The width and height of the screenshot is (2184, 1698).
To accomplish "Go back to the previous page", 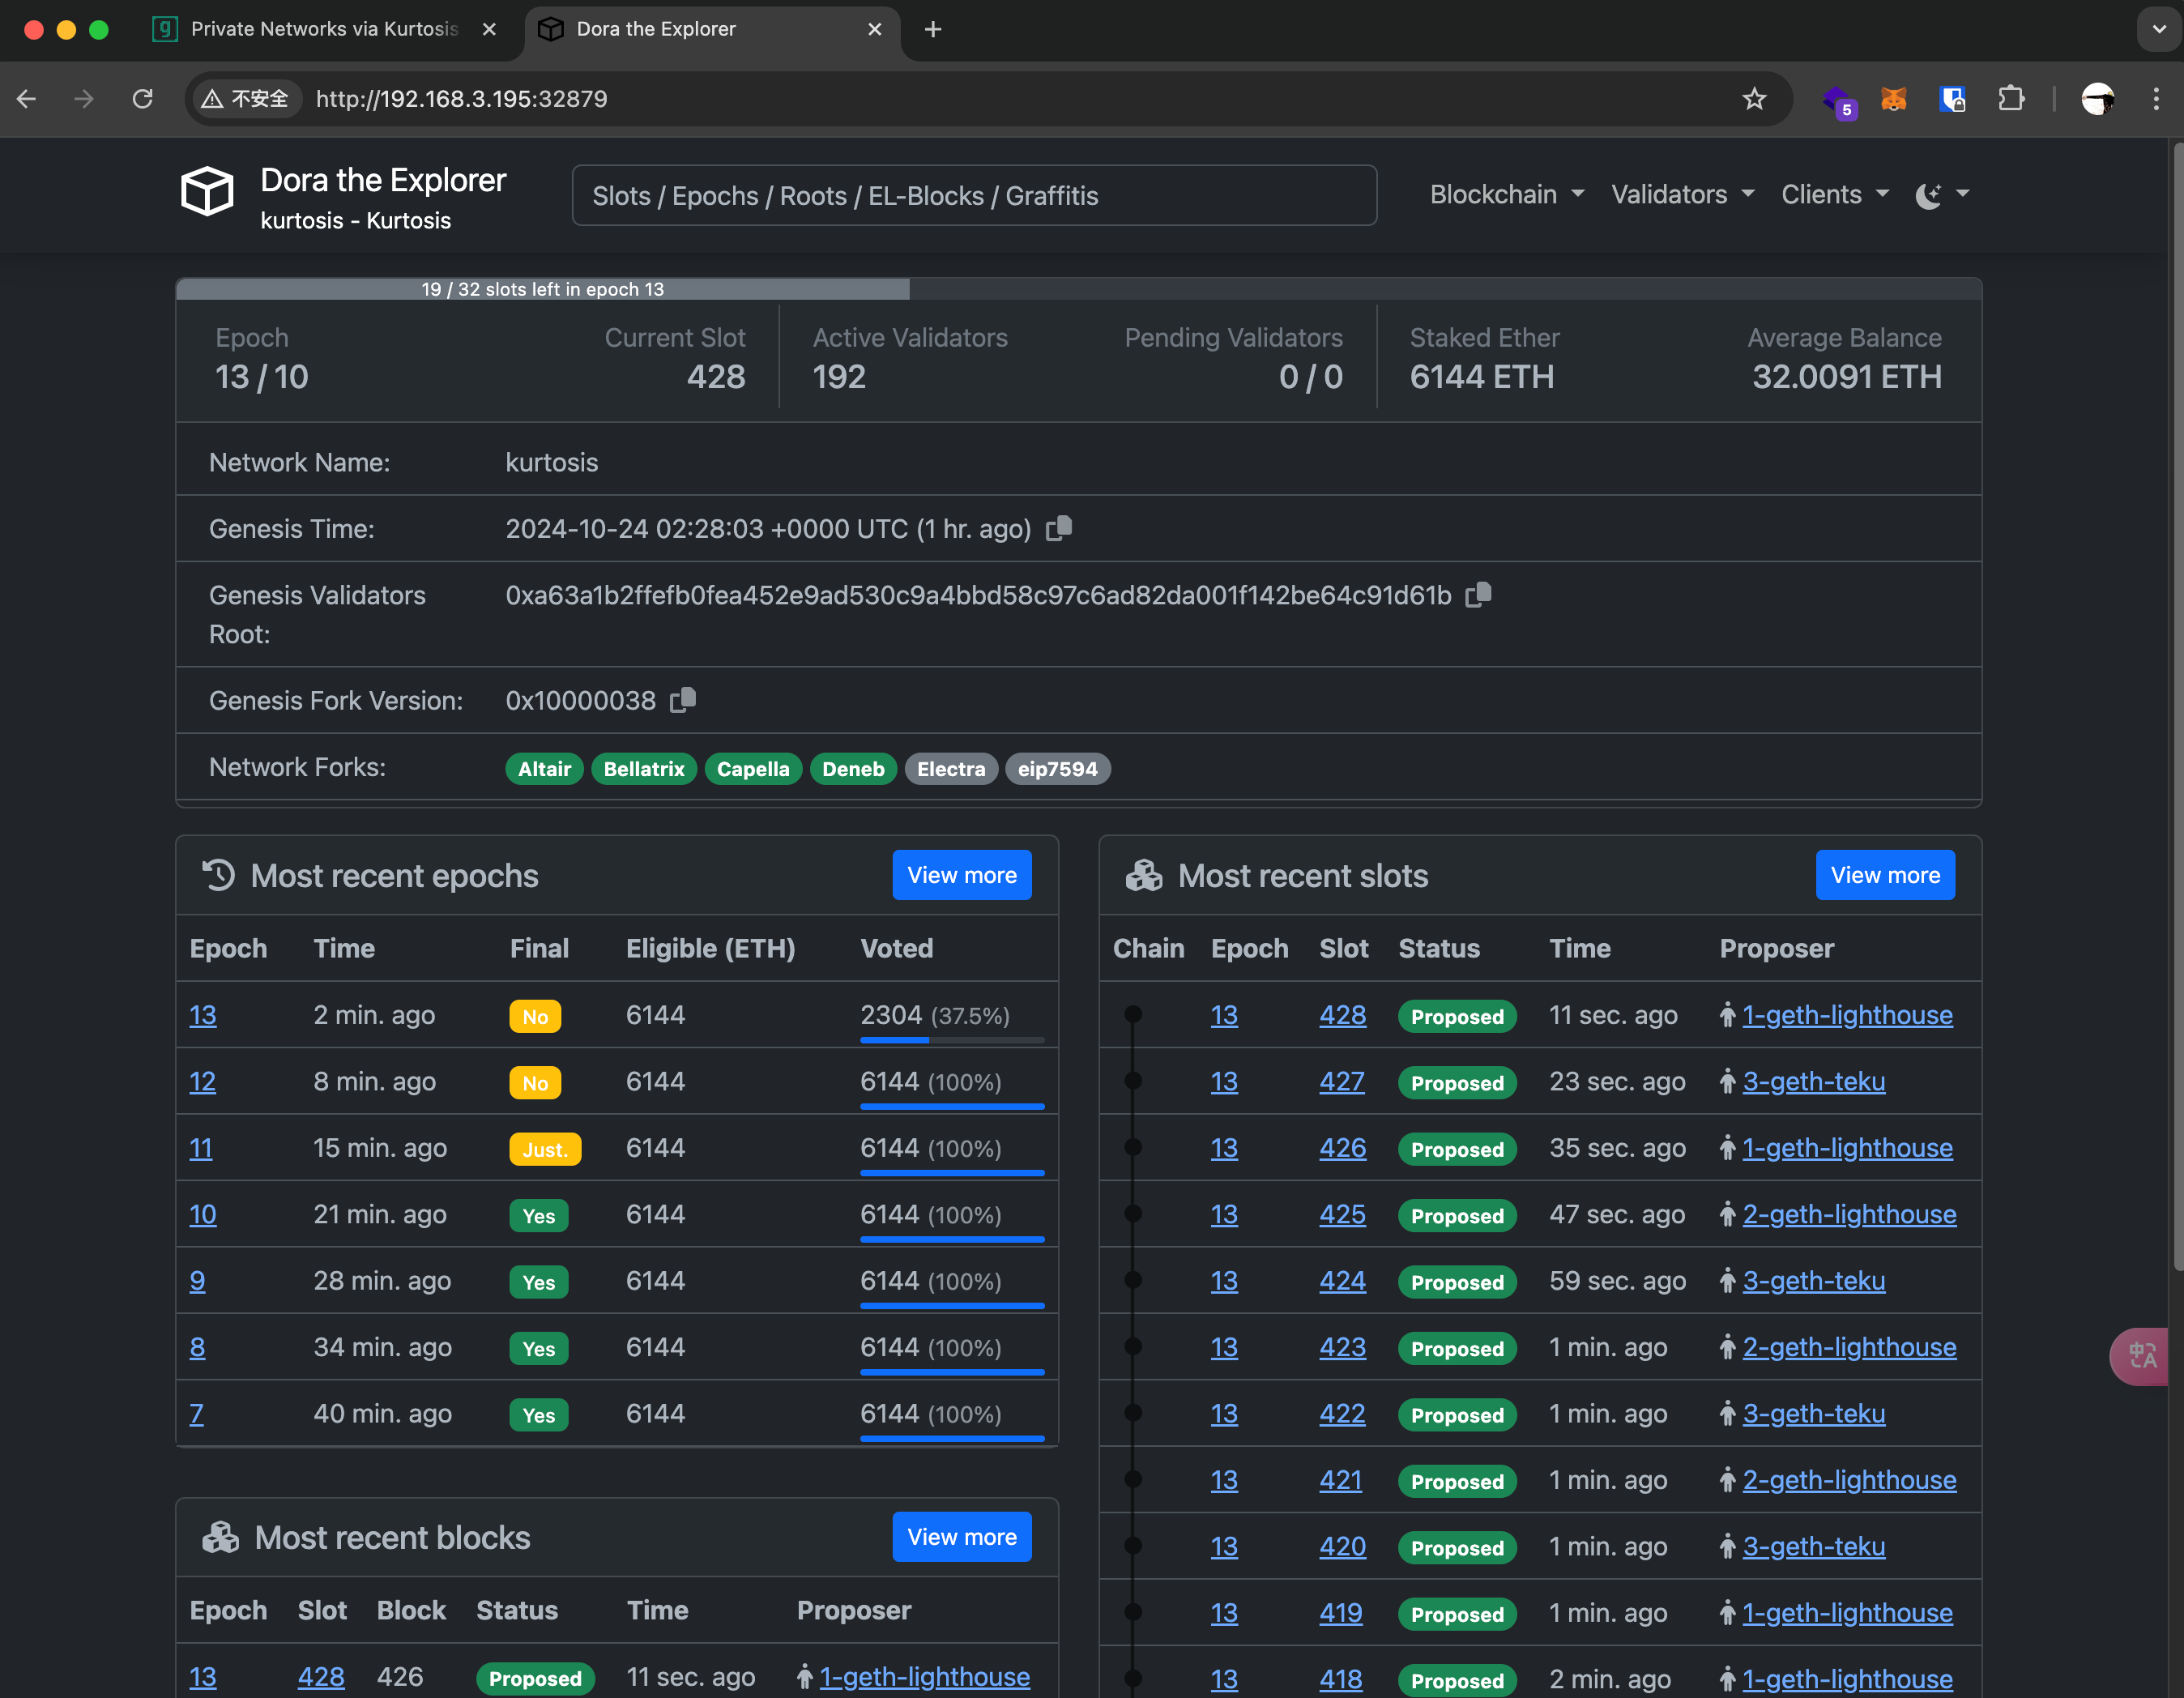I will click(x=27, y=99).
